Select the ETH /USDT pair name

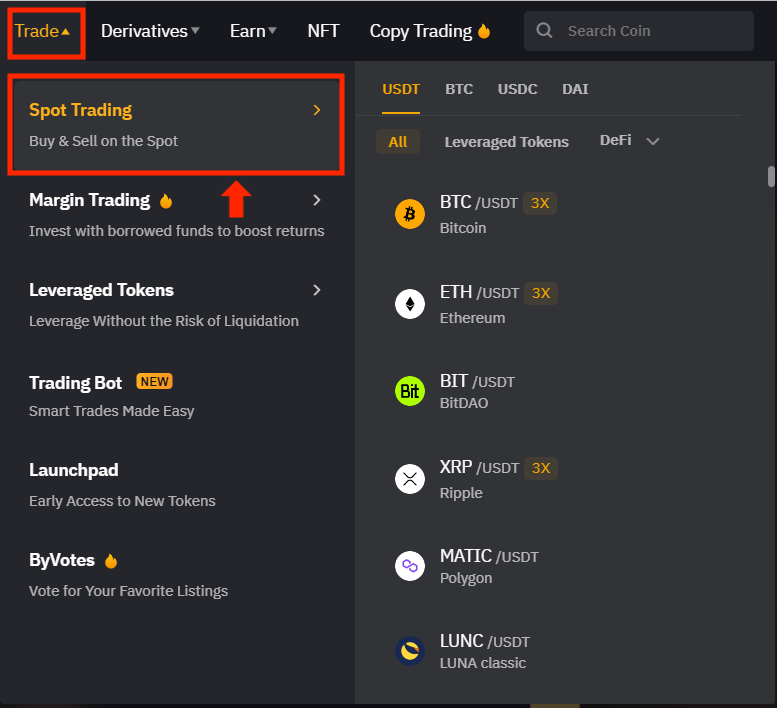(x=479, y=292)
